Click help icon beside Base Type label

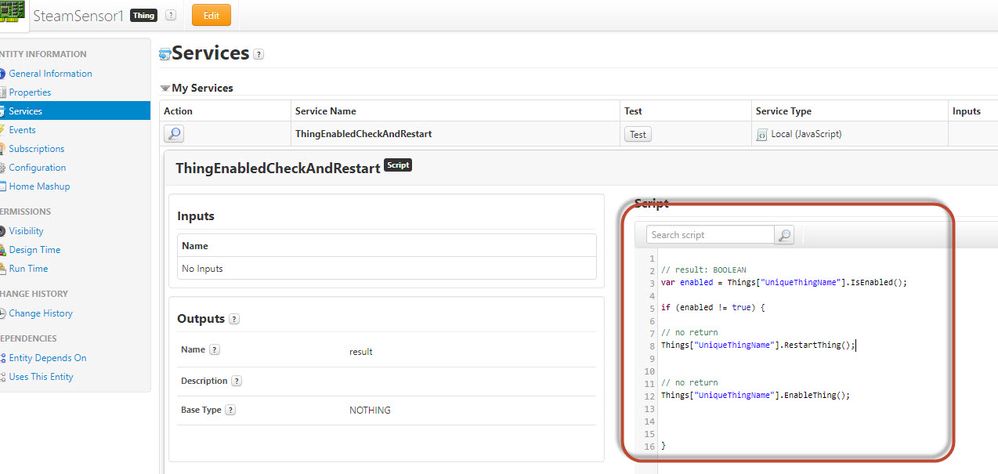tap(231, 410)
